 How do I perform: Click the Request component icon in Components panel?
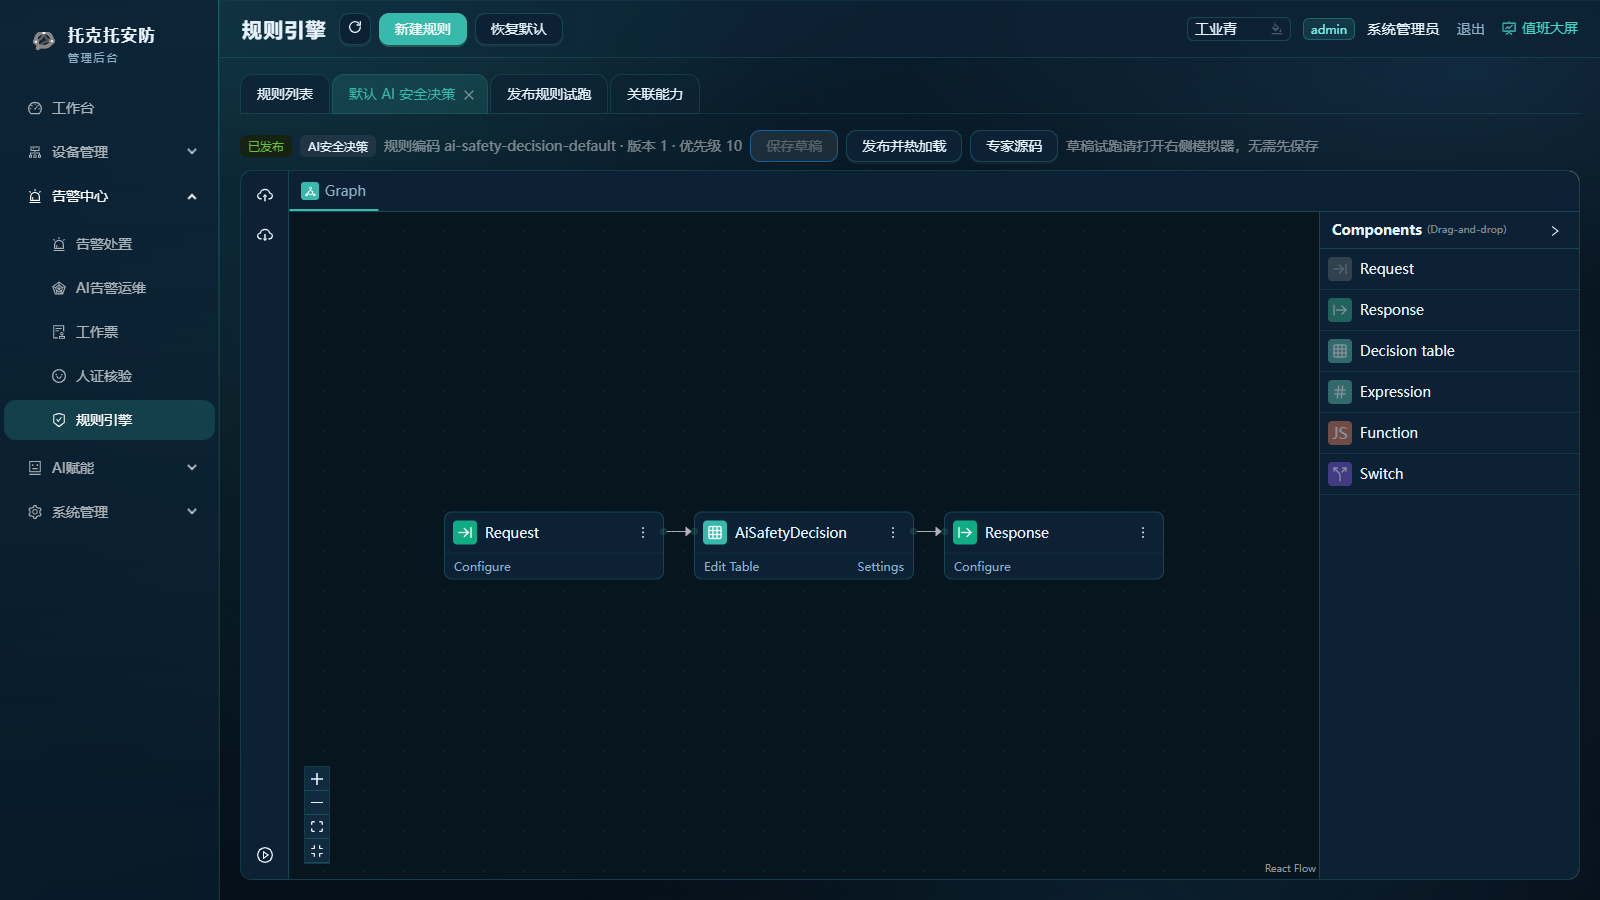1340,269
